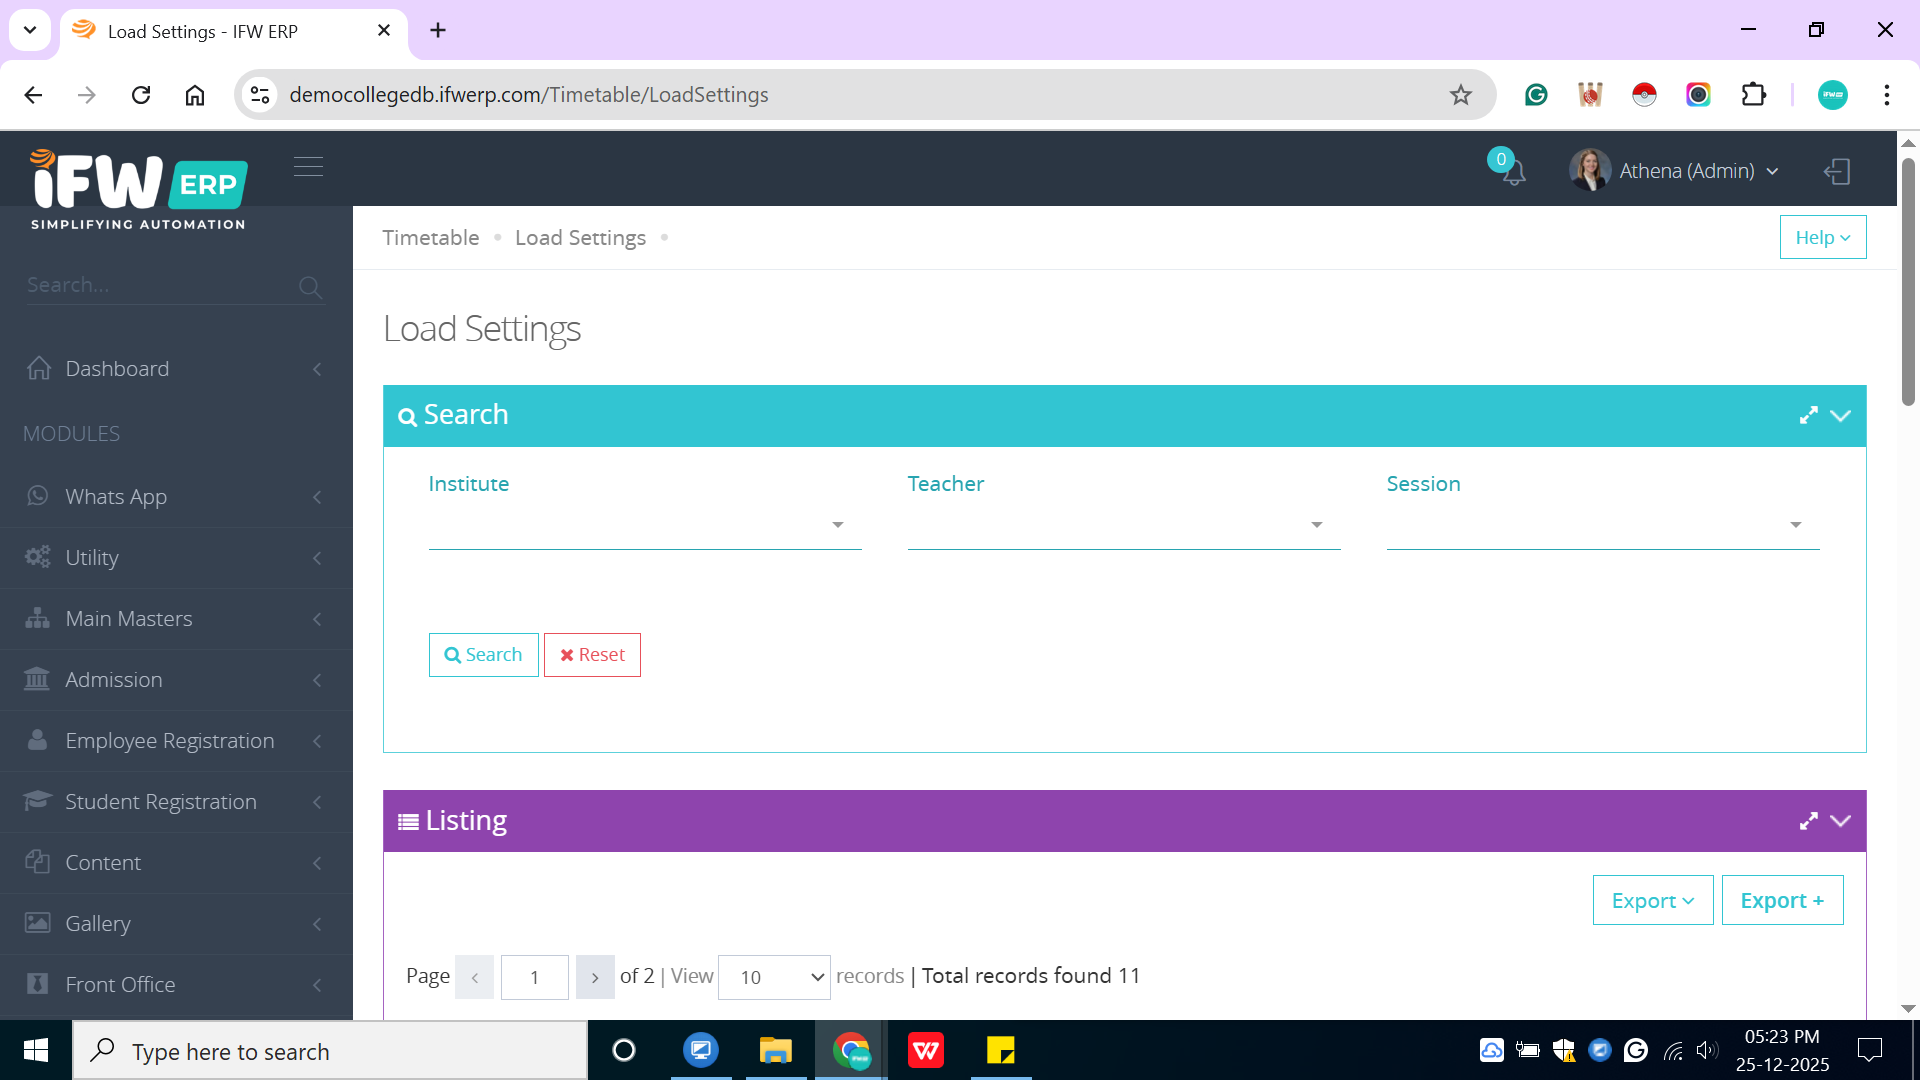Click the notification bell icon
Viewport: 1920px width, 1080px height.
point(1513,172)
